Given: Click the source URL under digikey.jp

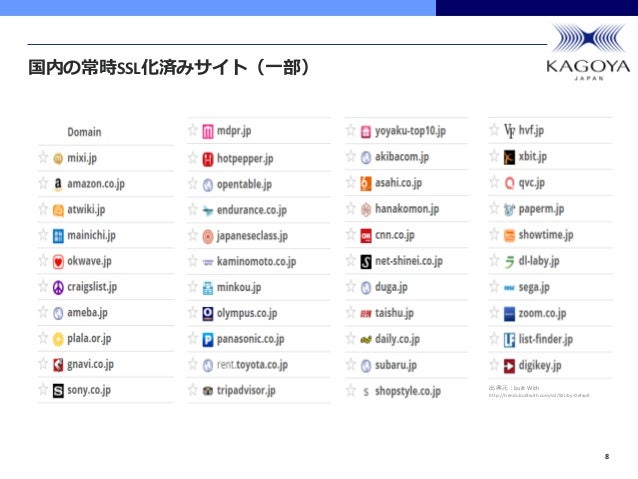Looking at the screenshot, I should 539,395.
